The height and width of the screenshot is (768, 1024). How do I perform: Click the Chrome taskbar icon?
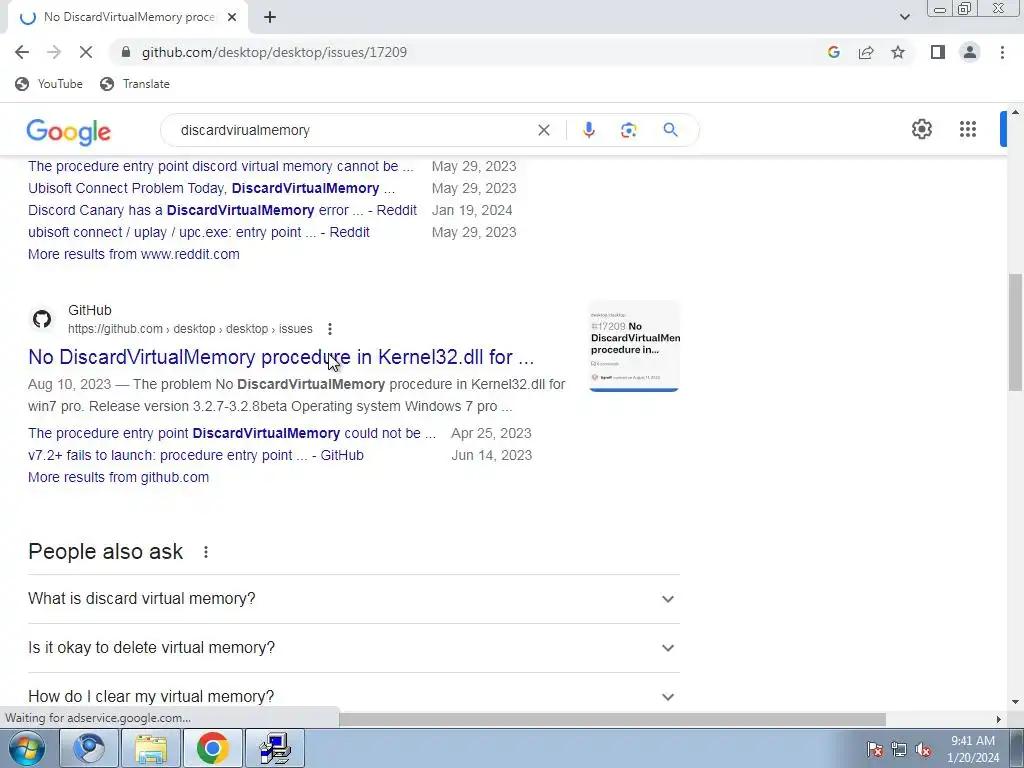coord(212,748)
